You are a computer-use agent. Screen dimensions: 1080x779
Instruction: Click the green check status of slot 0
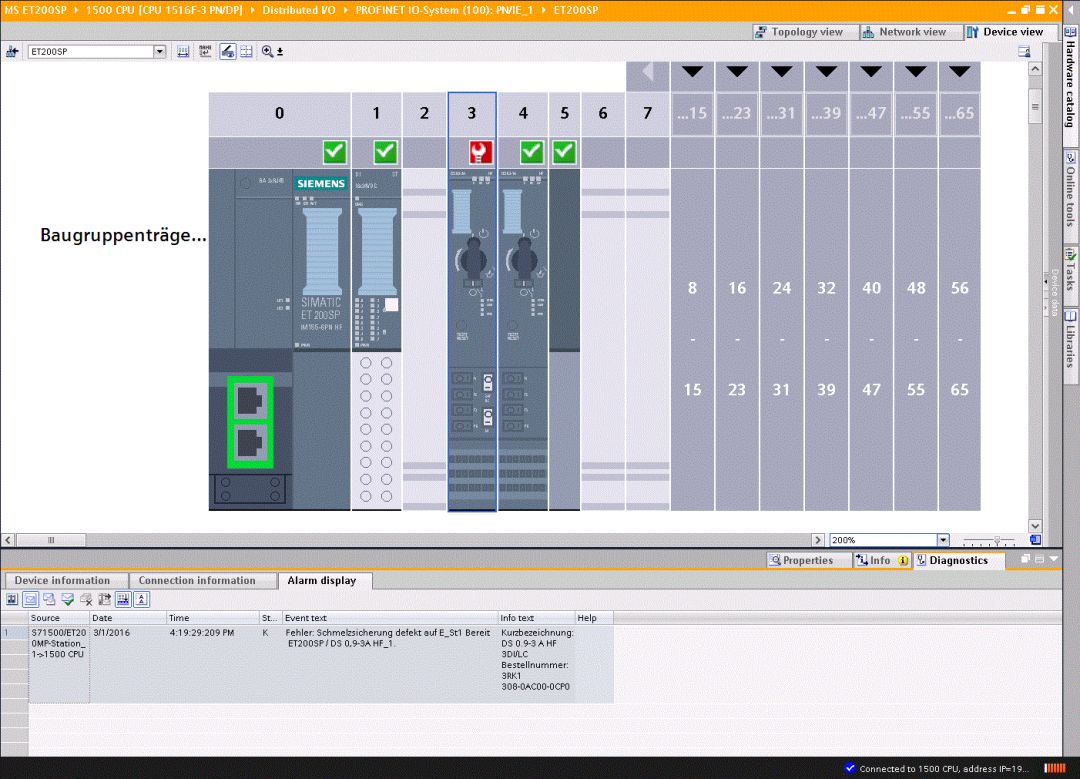coord(335,152)
